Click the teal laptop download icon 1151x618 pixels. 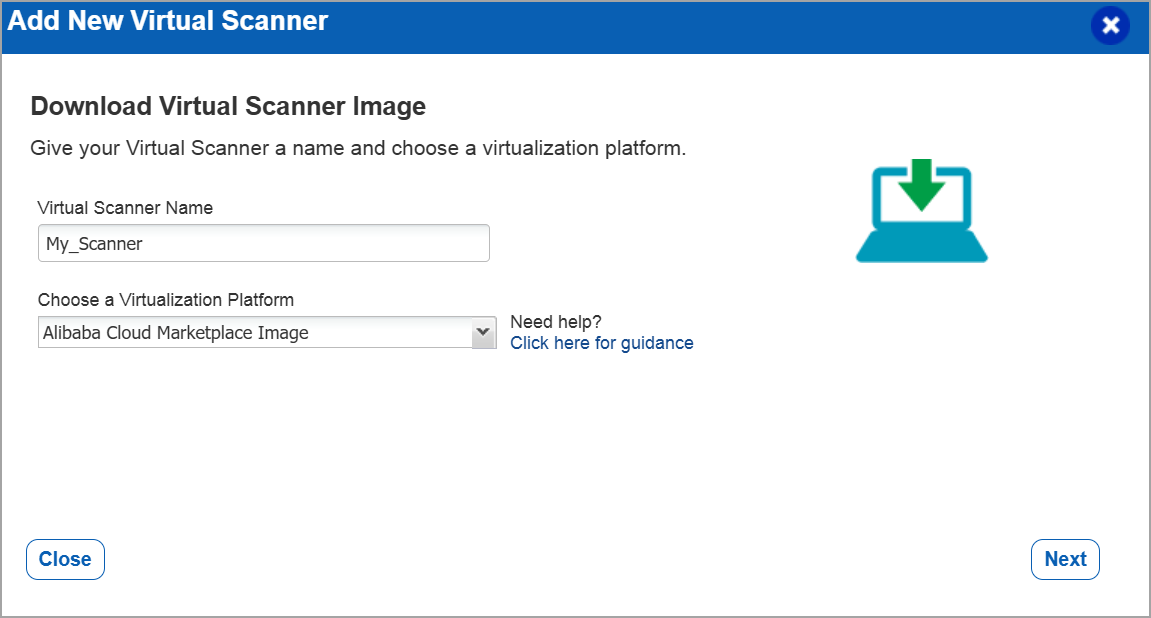point(920,210)
